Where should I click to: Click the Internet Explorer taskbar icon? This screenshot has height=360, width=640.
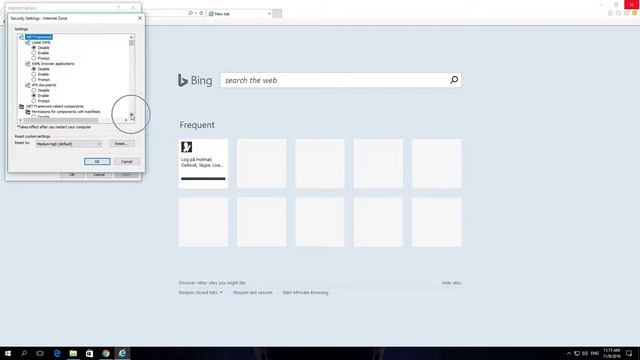click(x=122, y=353)
